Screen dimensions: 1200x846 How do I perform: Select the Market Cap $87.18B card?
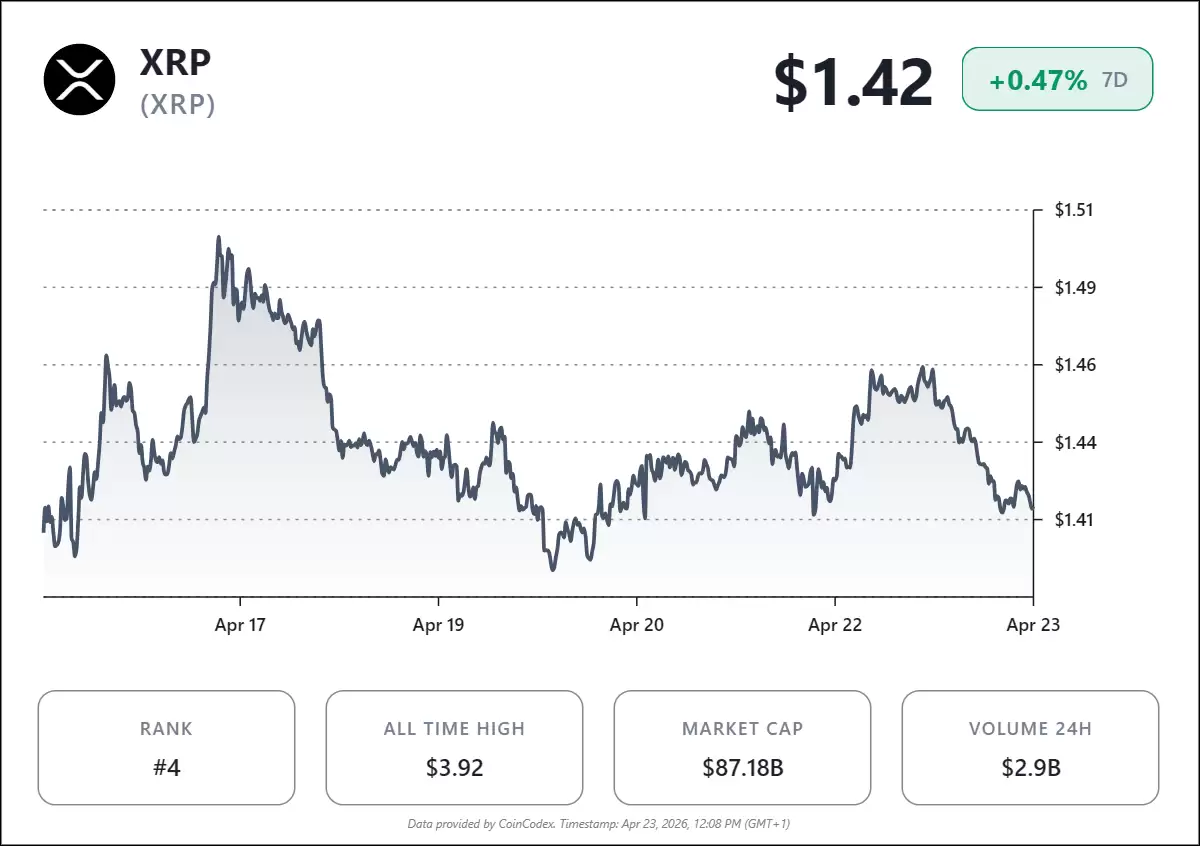point(742,748)
